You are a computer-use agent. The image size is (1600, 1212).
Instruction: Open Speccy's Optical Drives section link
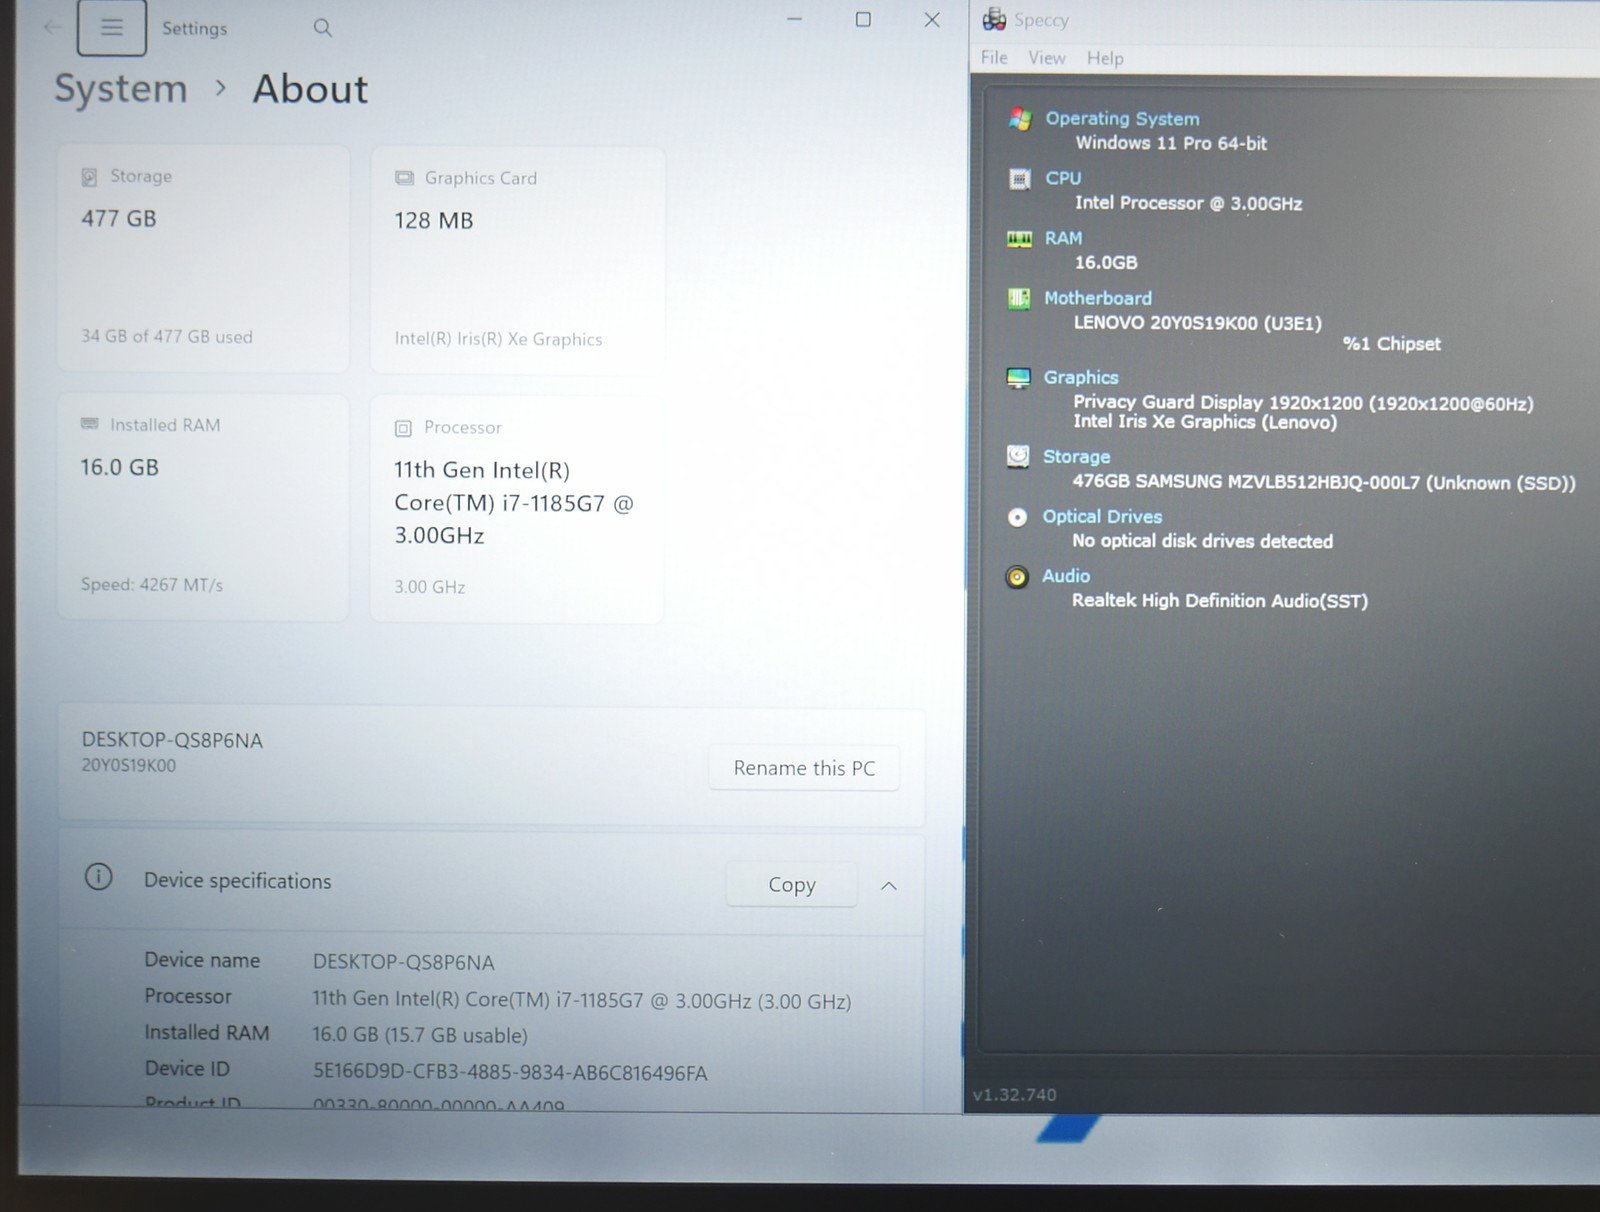(1102, 516)
